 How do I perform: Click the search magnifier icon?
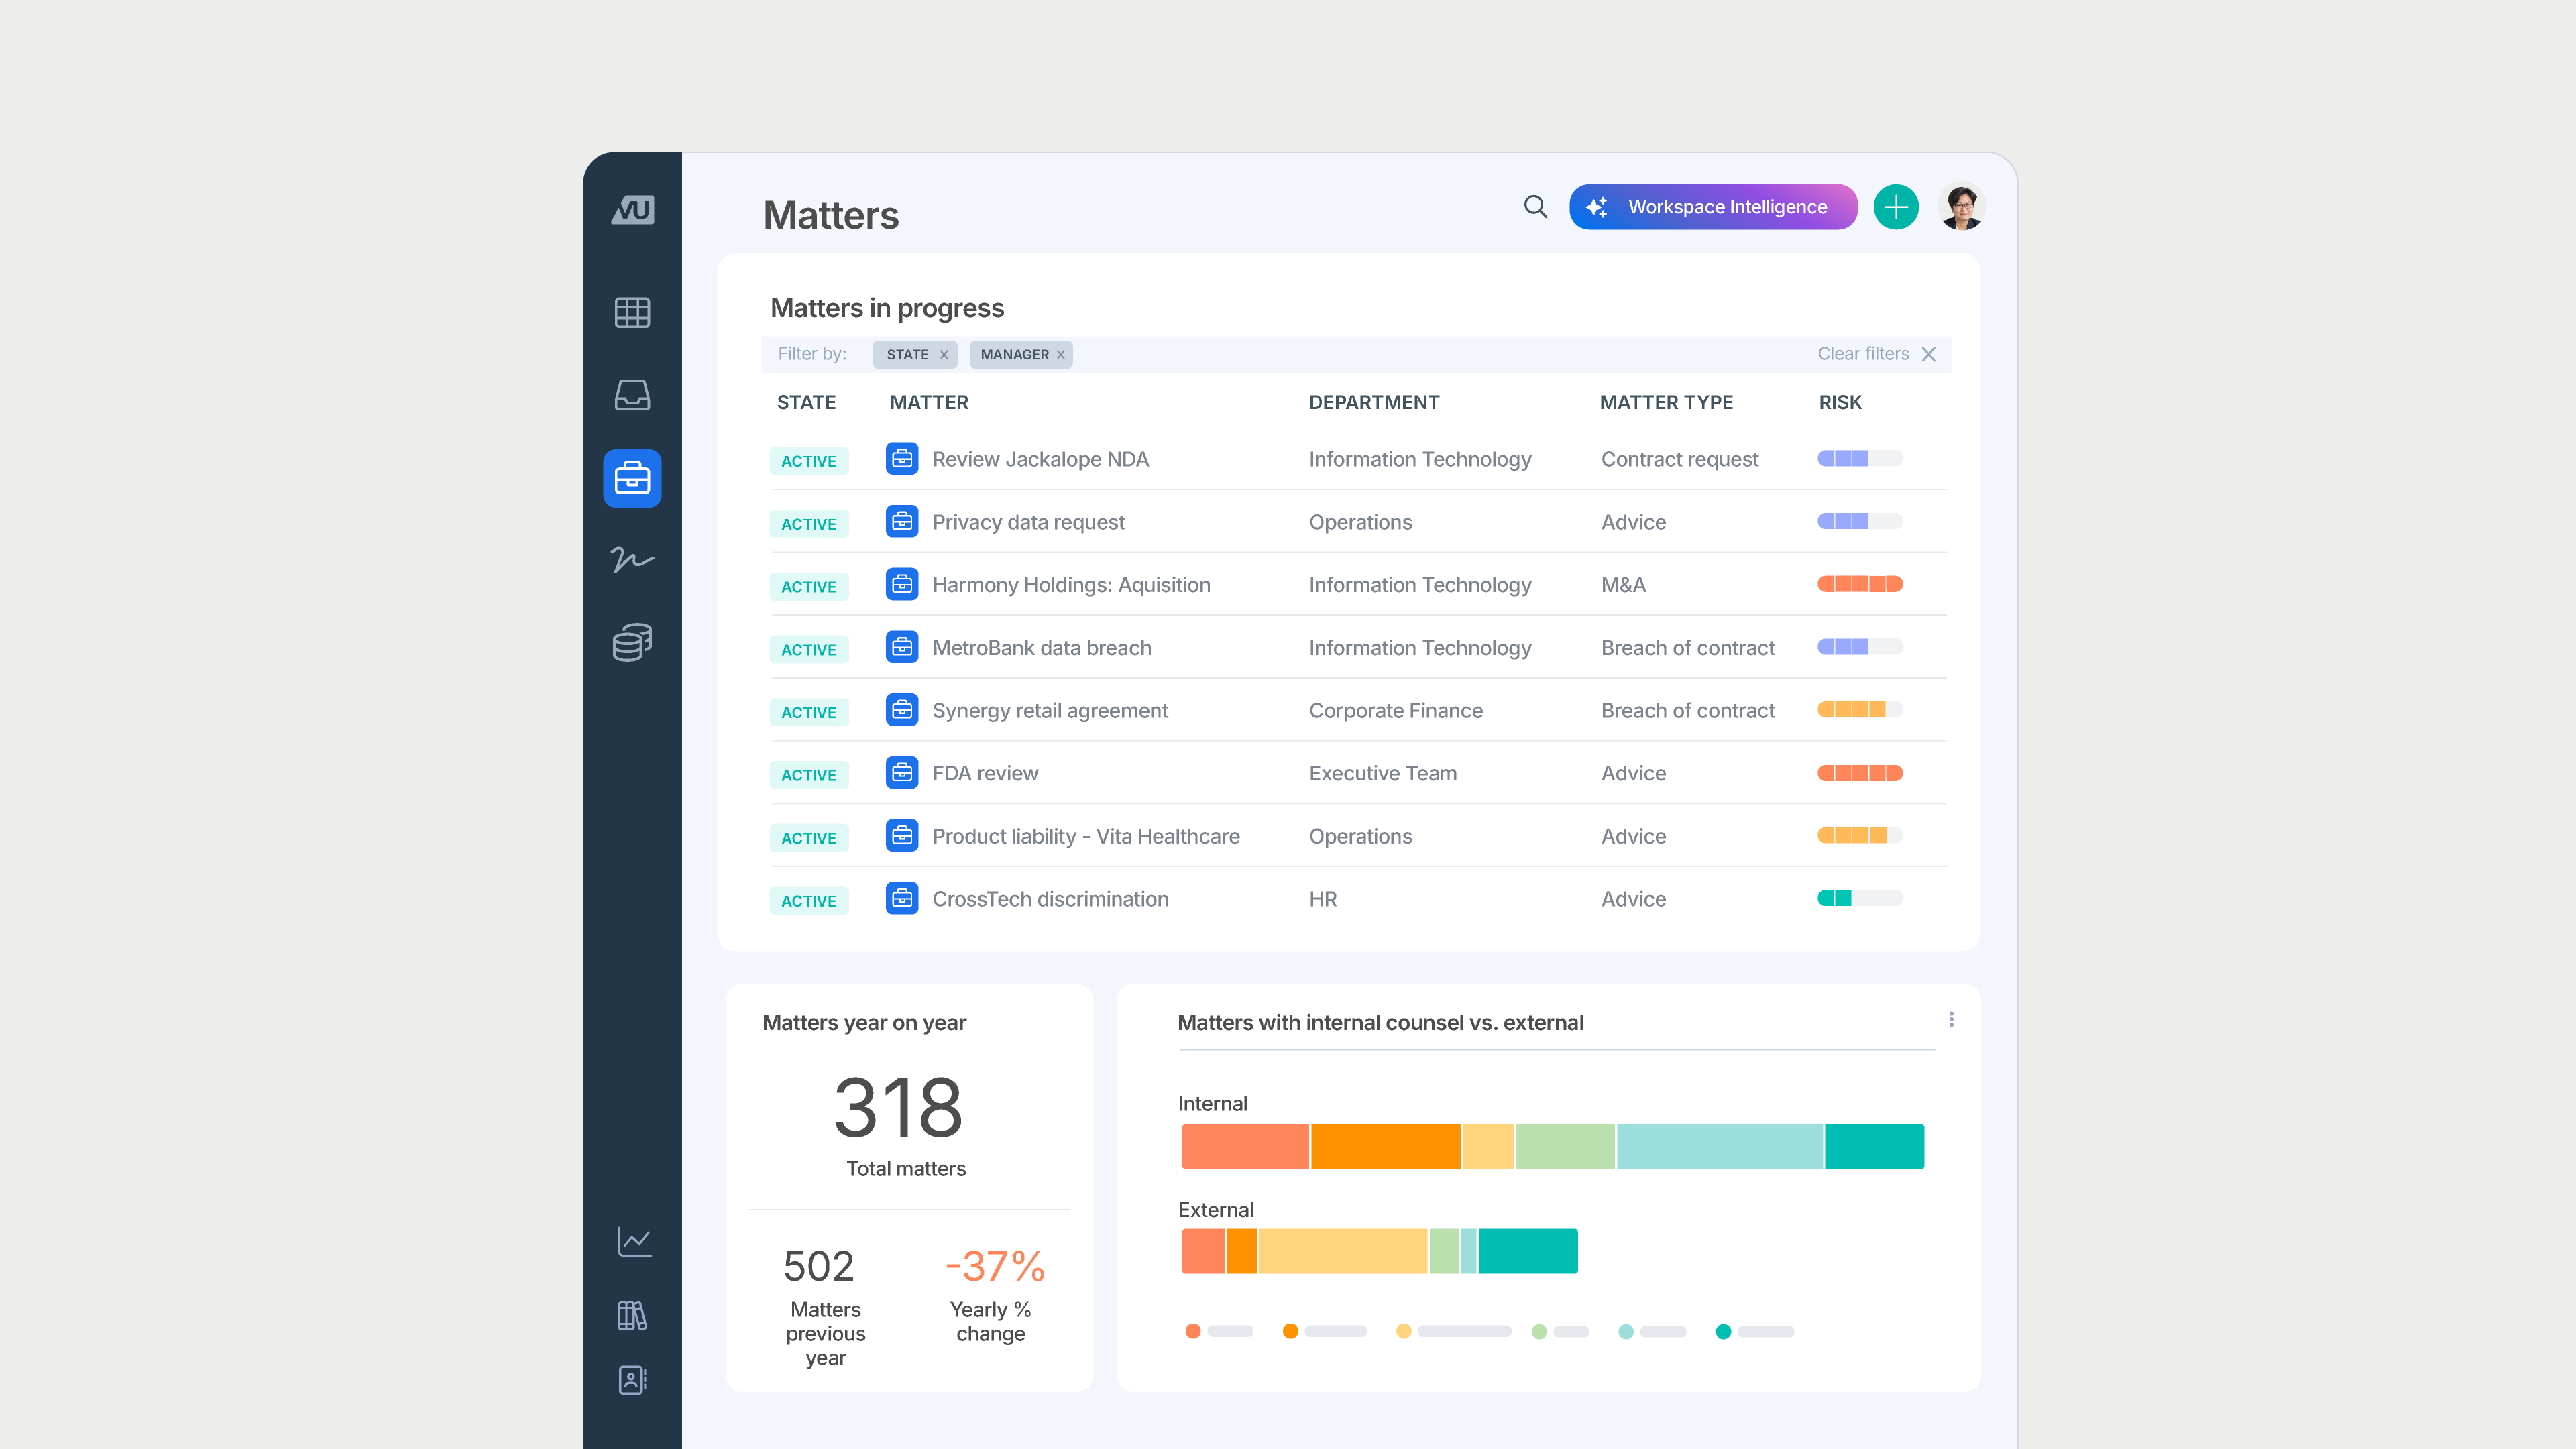coord(1535,207)
